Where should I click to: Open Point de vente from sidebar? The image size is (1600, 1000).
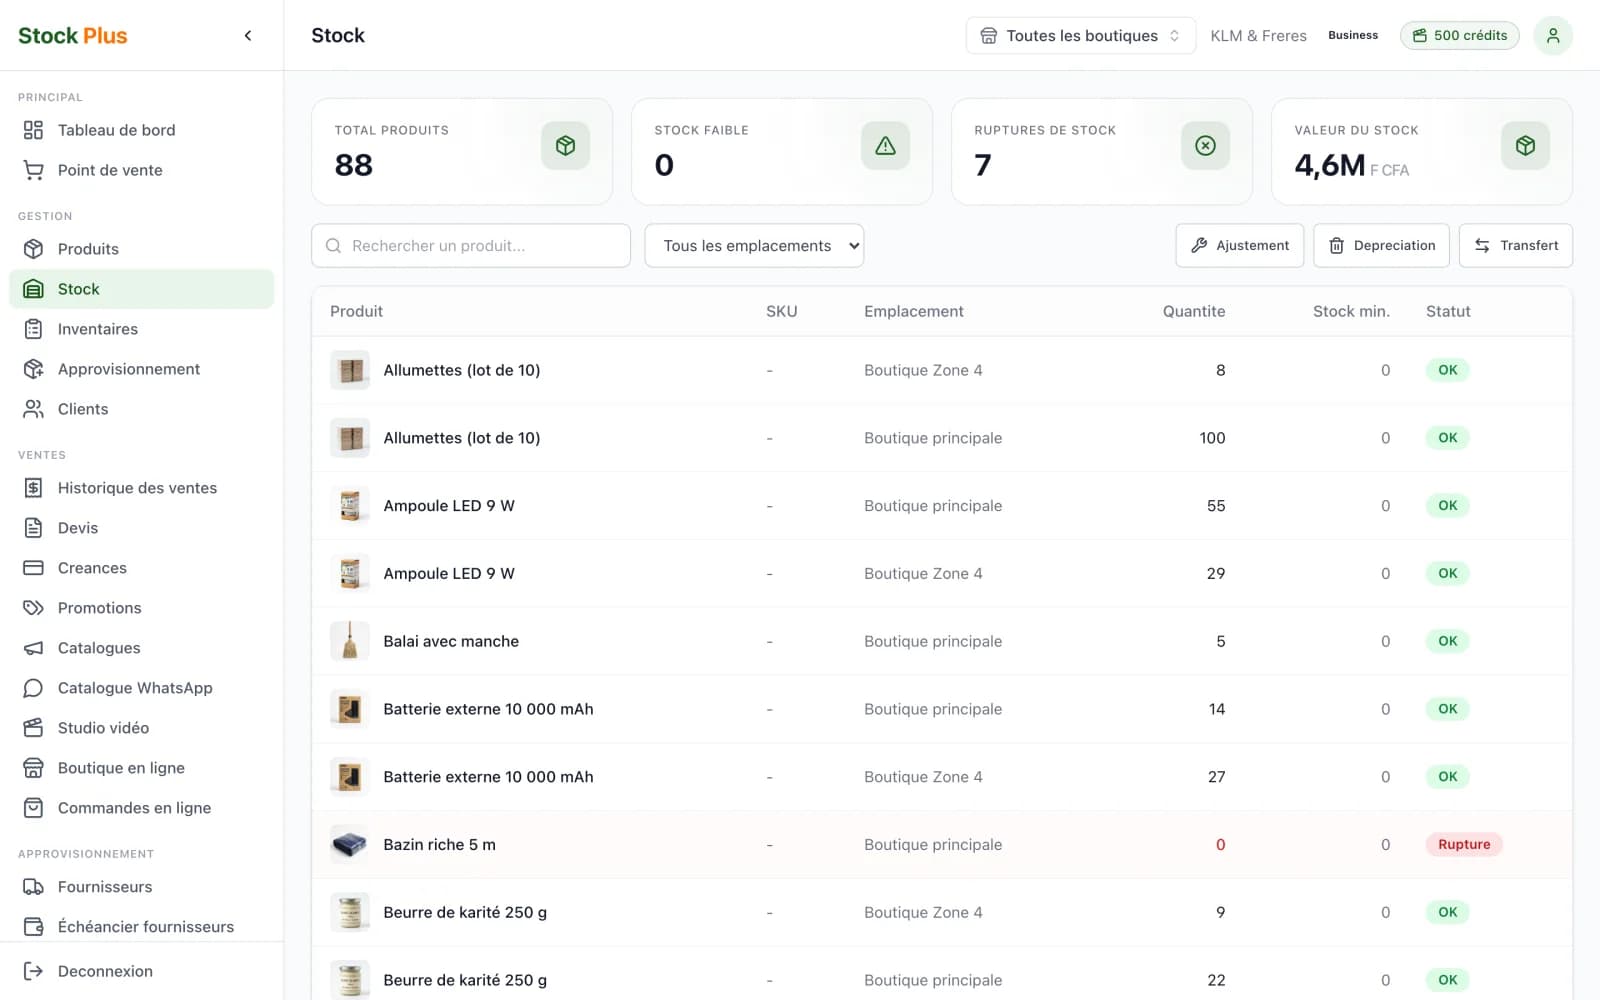pos(141,170)
